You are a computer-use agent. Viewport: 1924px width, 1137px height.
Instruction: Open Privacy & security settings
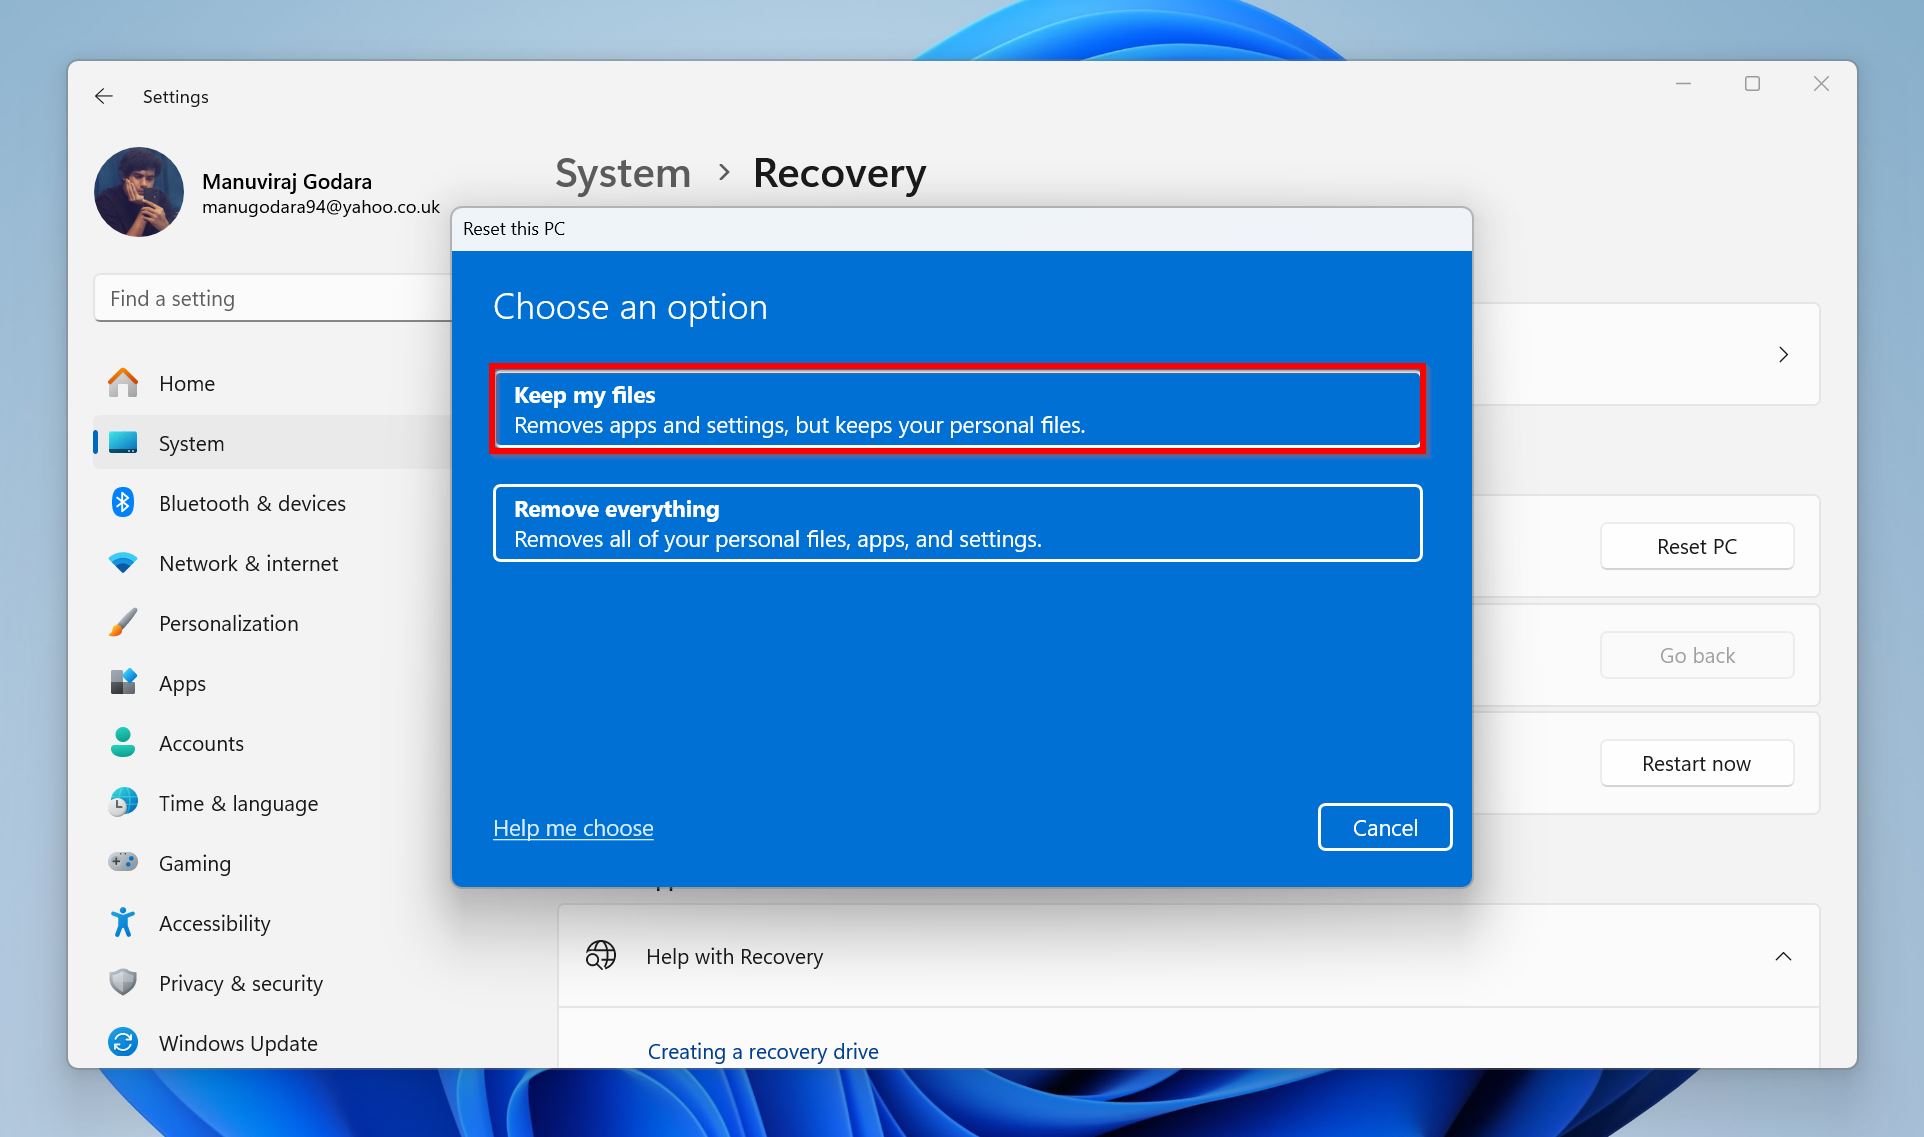(241, 984)
